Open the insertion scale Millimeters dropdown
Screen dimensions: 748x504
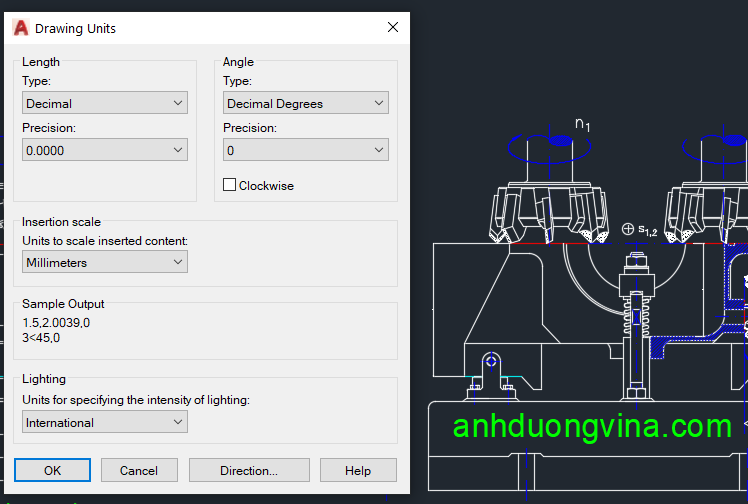[105, 262]
